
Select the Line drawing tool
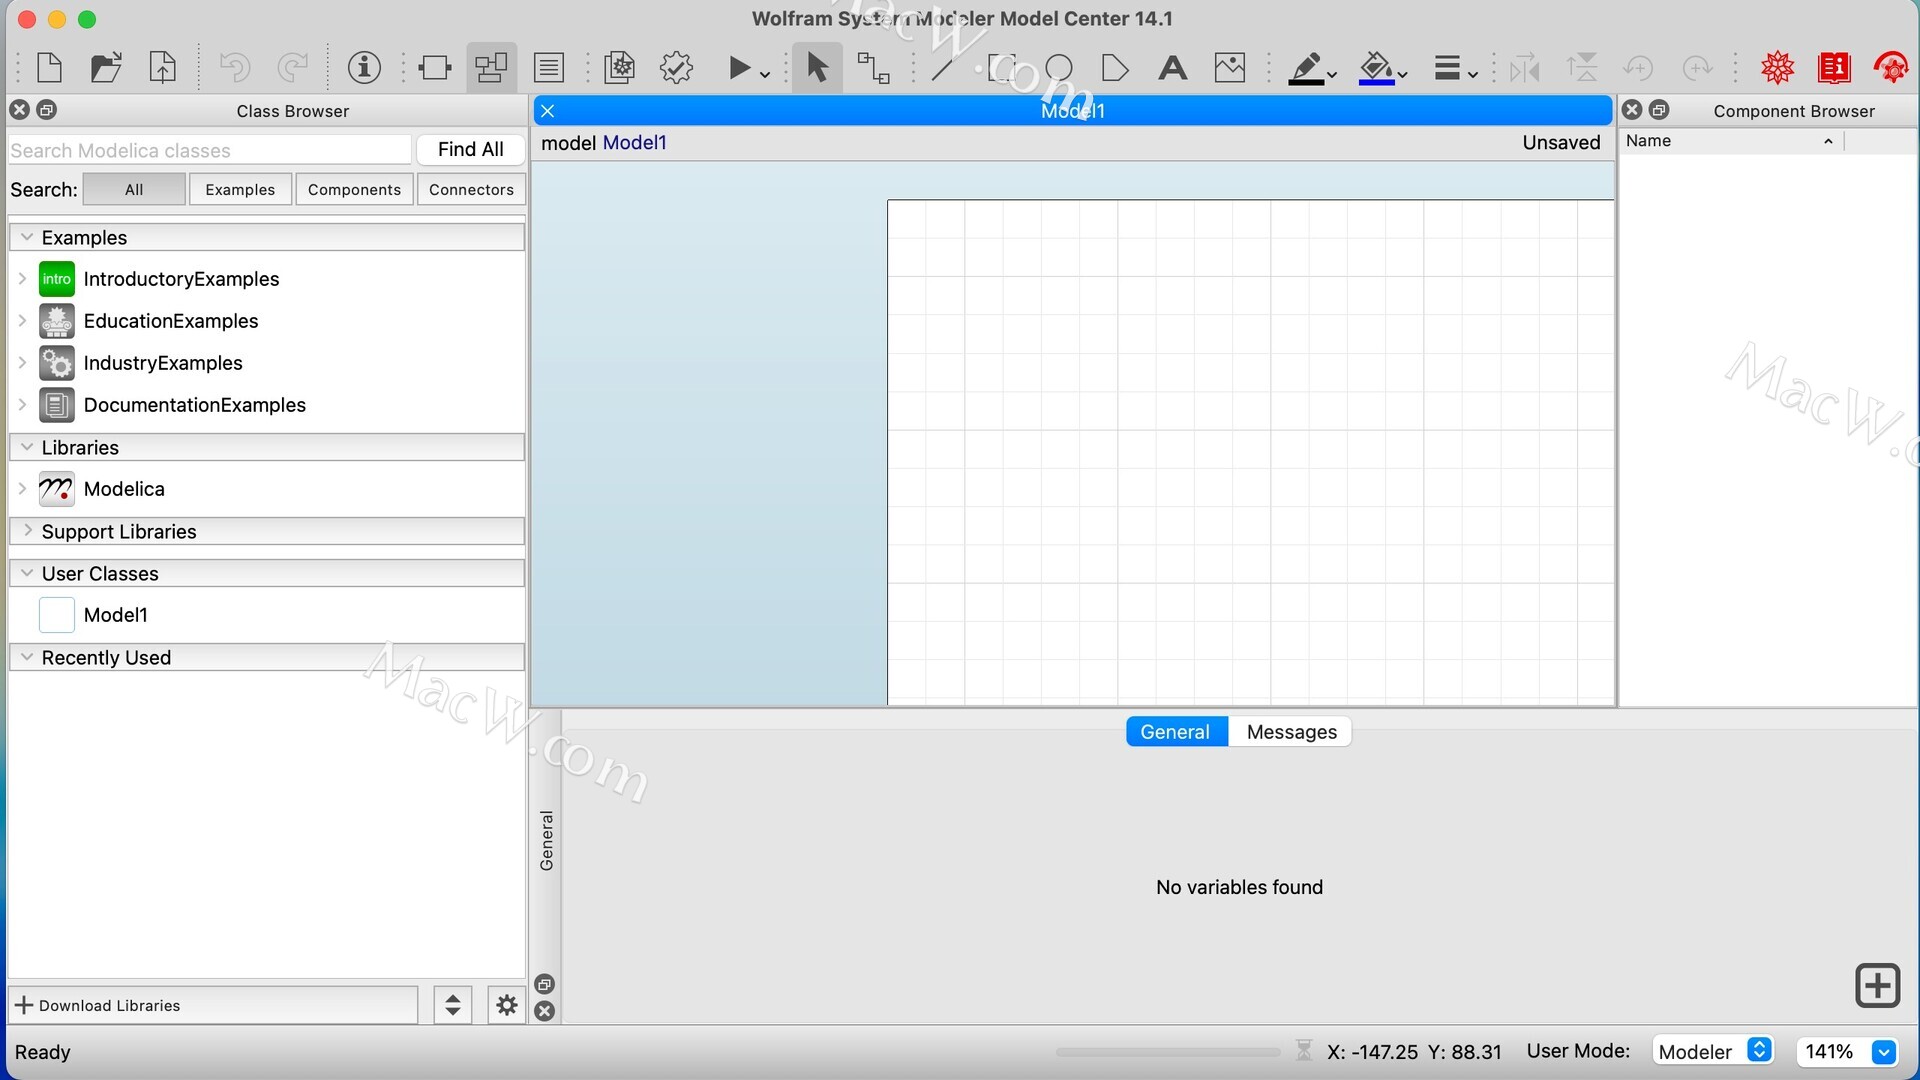click(x=942, y=68)
